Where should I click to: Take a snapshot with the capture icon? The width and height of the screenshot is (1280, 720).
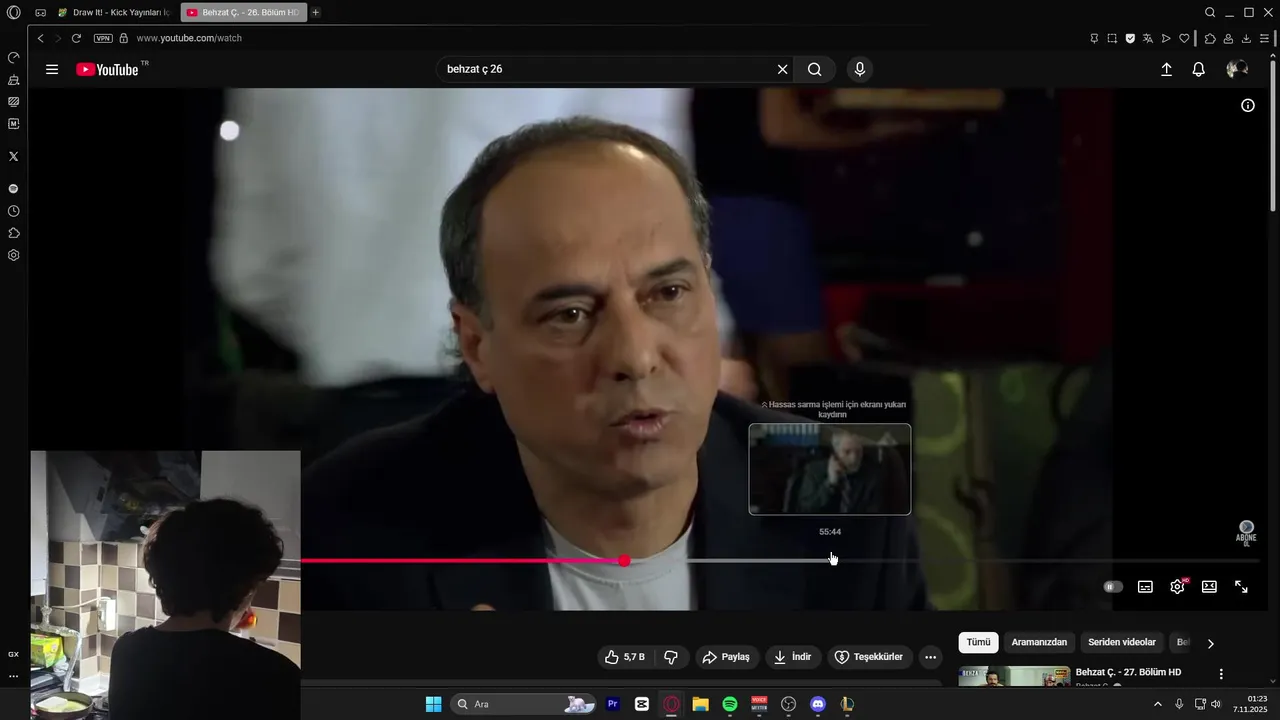pyautogui.click(x=1112, y=38)
